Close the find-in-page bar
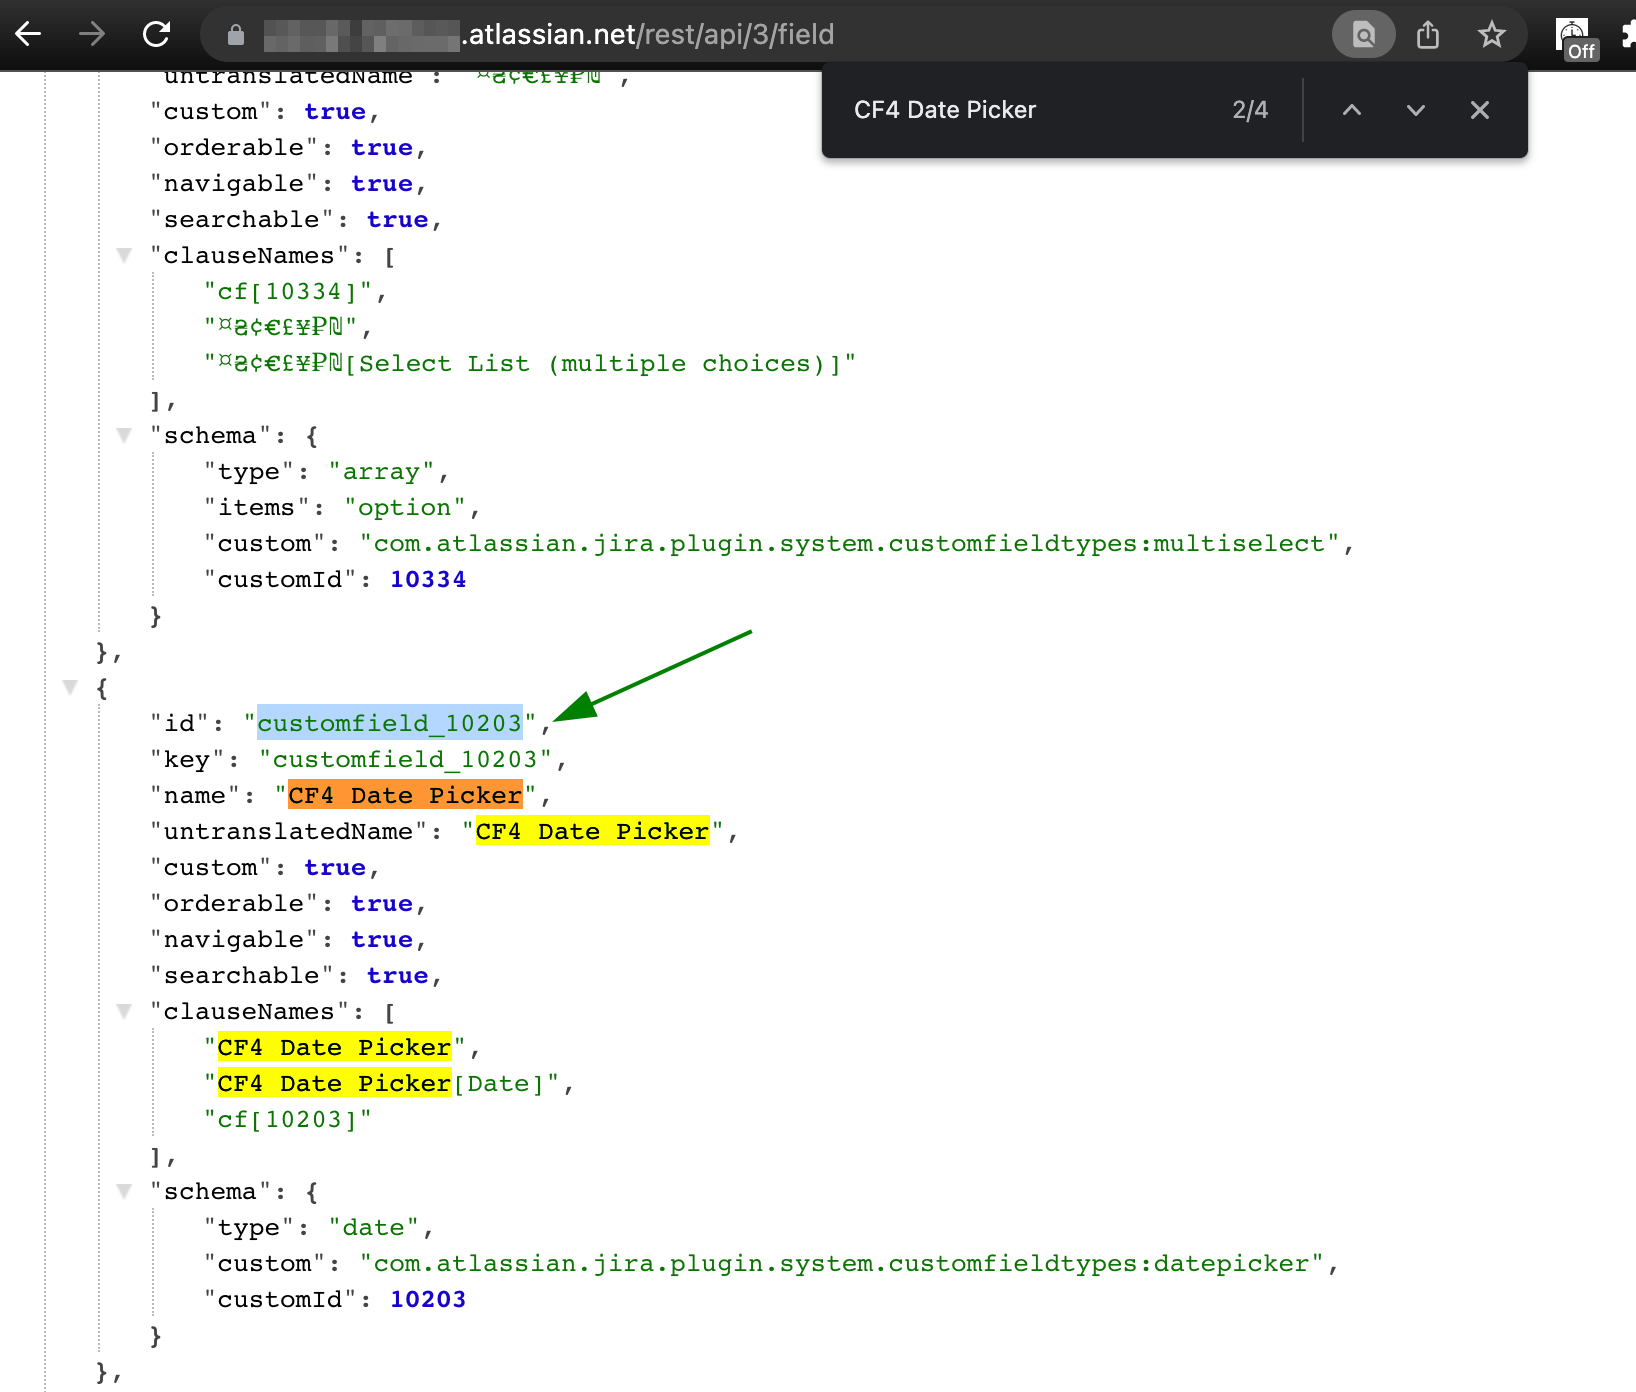 (x=1480, y=110)
